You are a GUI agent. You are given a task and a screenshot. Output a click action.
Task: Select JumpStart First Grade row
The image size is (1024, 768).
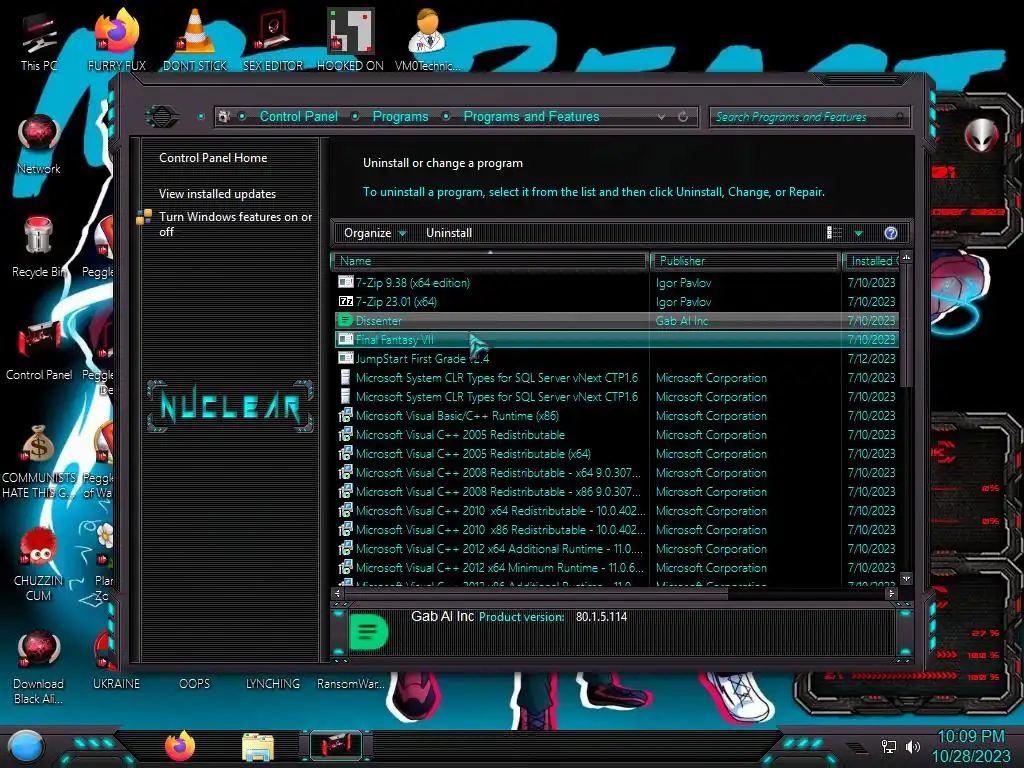tap(617, 359)
